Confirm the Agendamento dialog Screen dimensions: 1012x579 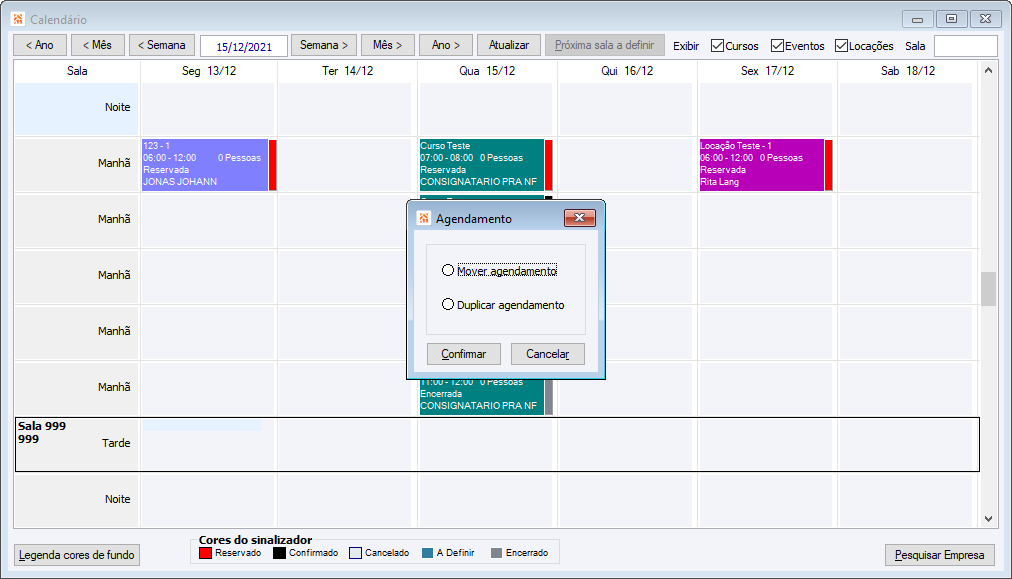point(463,354)
